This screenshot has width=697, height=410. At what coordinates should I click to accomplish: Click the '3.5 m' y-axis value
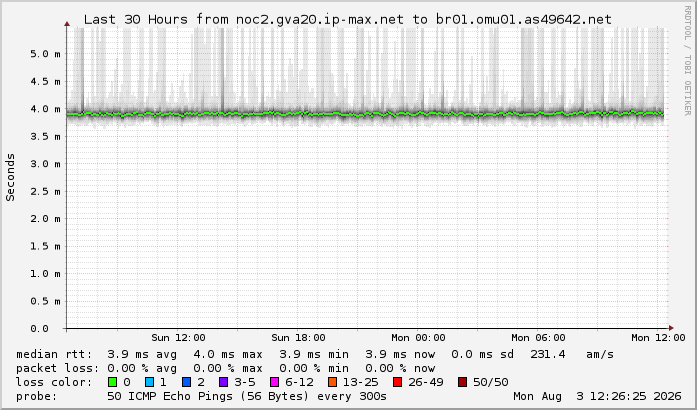click(45, 137)
